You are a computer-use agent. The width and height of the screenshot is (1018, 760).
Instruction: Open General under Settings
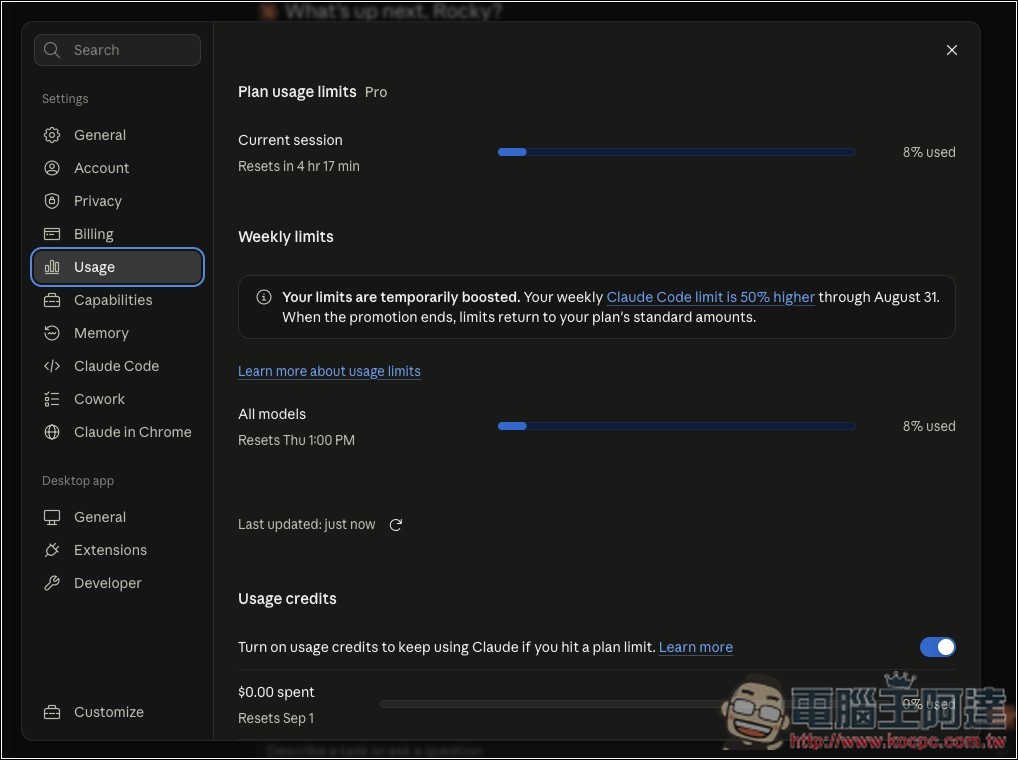[118, 135]
